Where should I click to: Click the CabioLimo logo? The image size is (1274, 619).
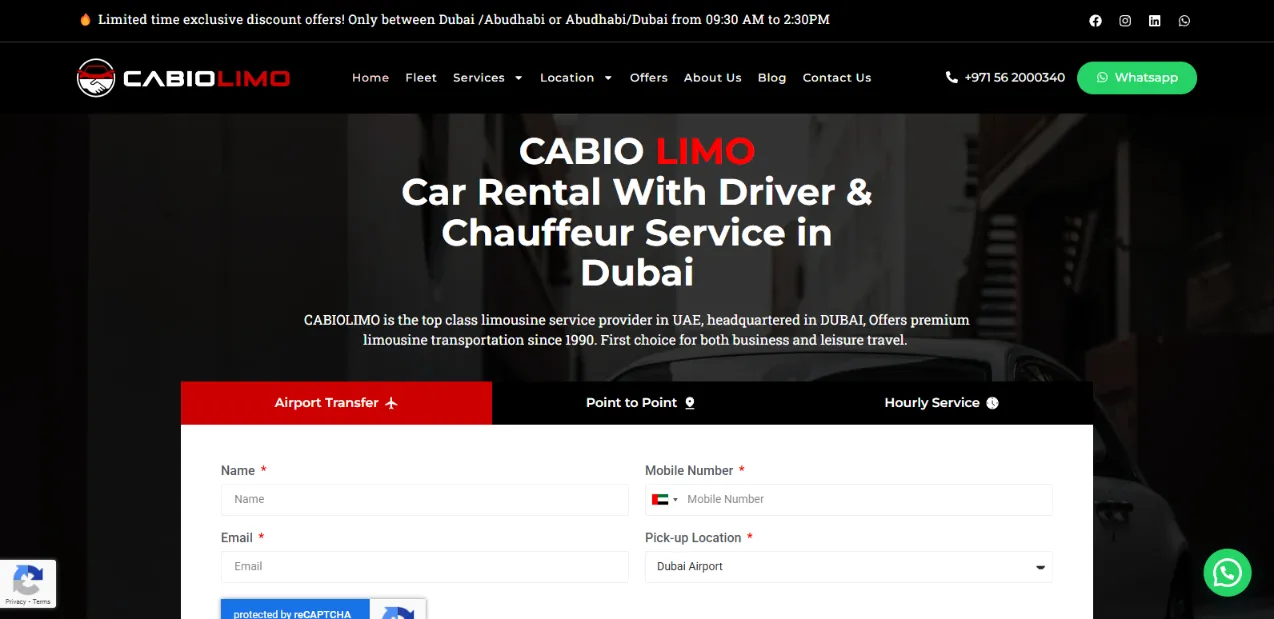point(184,78)
